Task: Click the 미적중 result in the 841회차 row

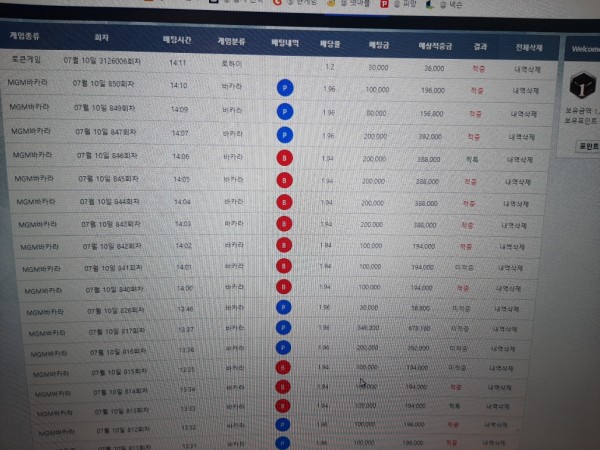Action: (x=464, y=267)
